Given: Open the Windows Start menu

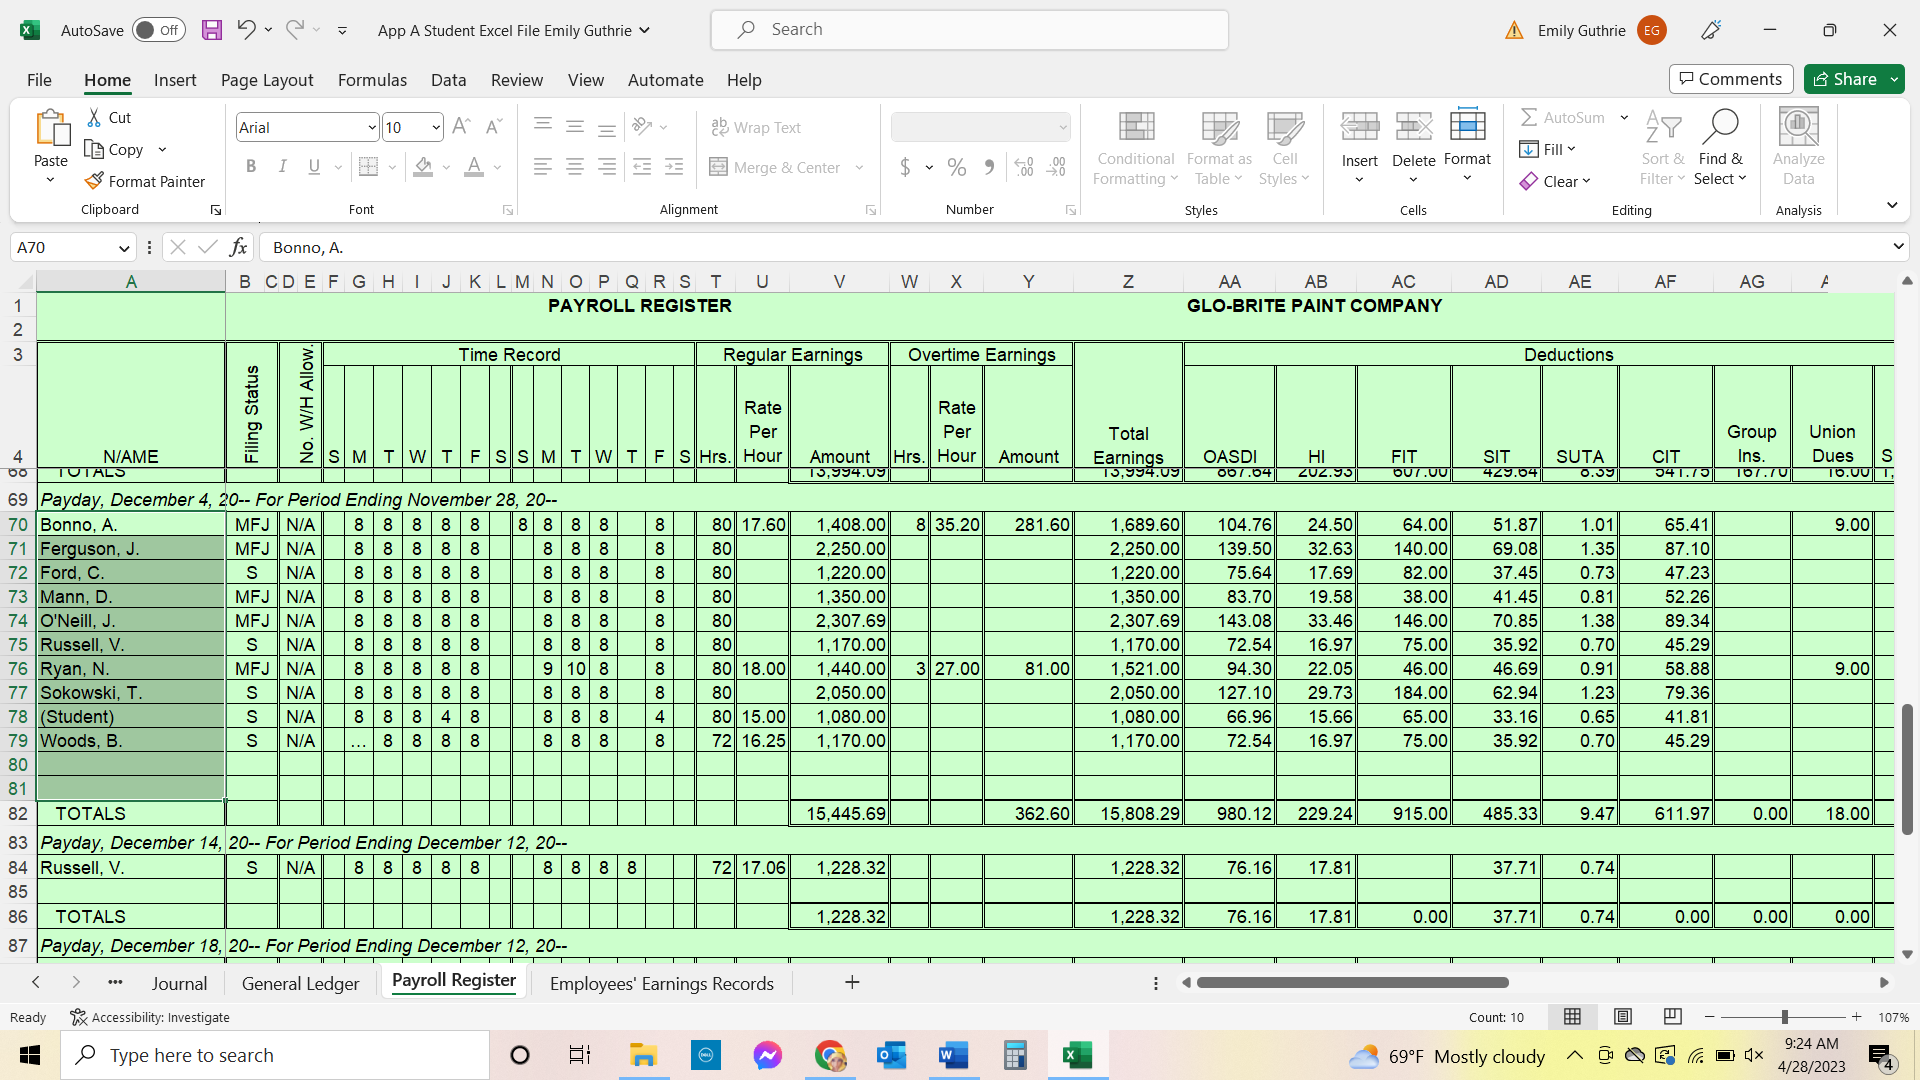Looking at the screenshot, I should (x=30, y=1055).
